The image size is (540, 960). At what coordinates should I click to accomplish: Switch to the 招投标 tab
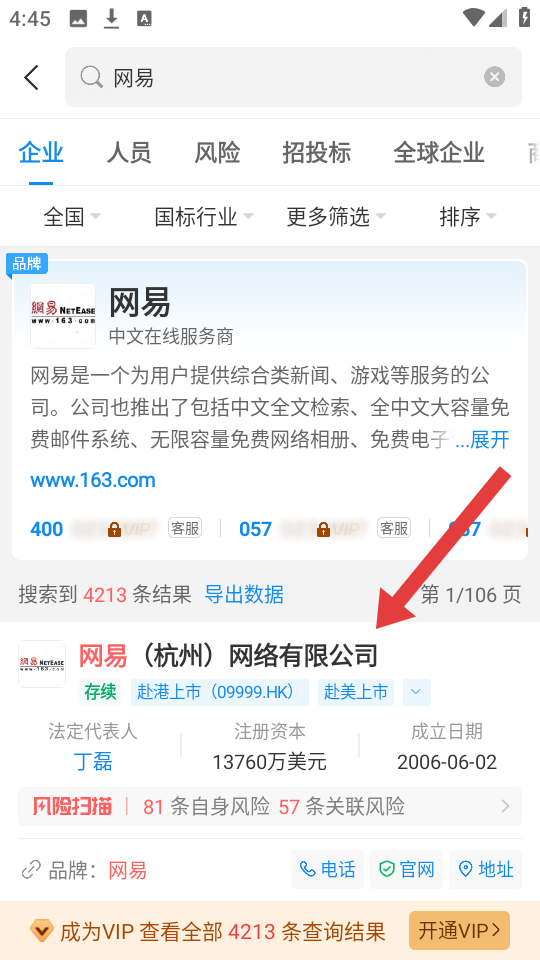click(x=317, y=152)
